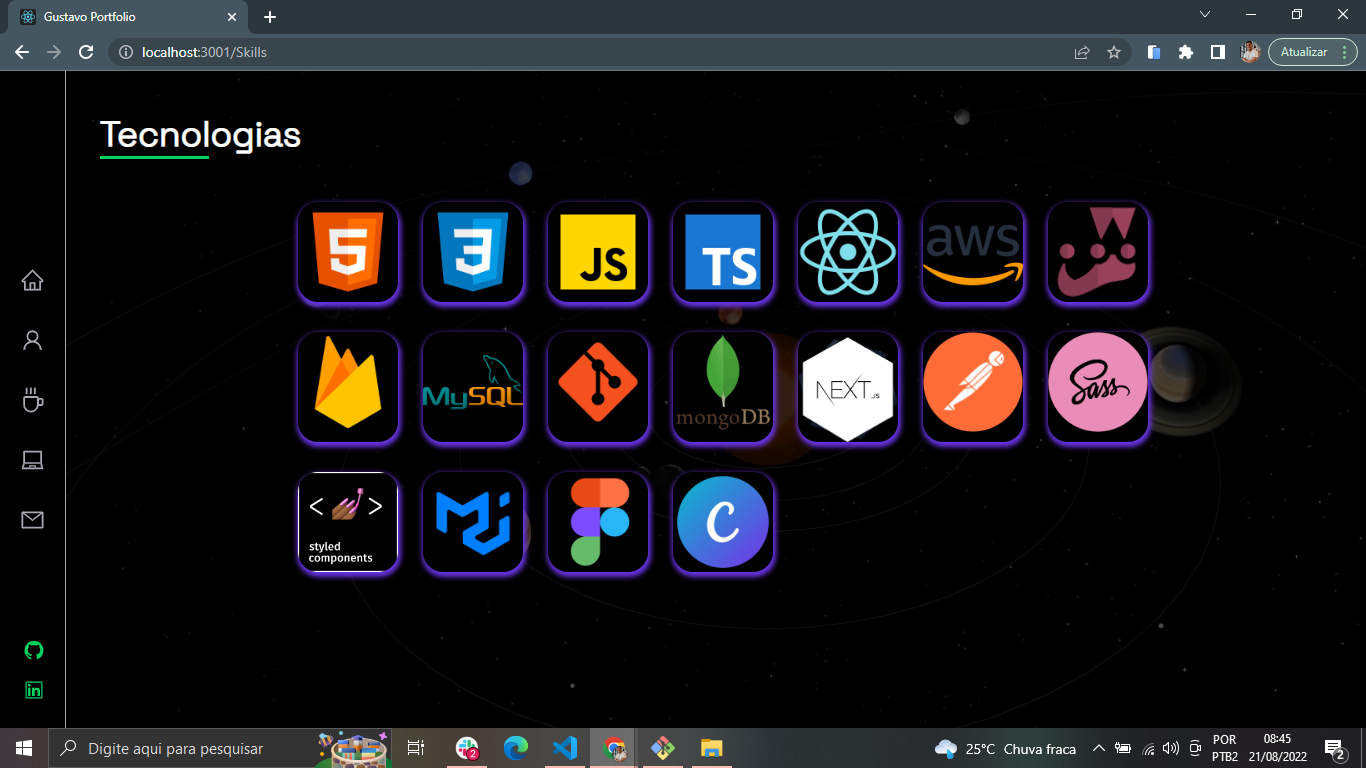Click the React atom logo card

coord(848,252)
